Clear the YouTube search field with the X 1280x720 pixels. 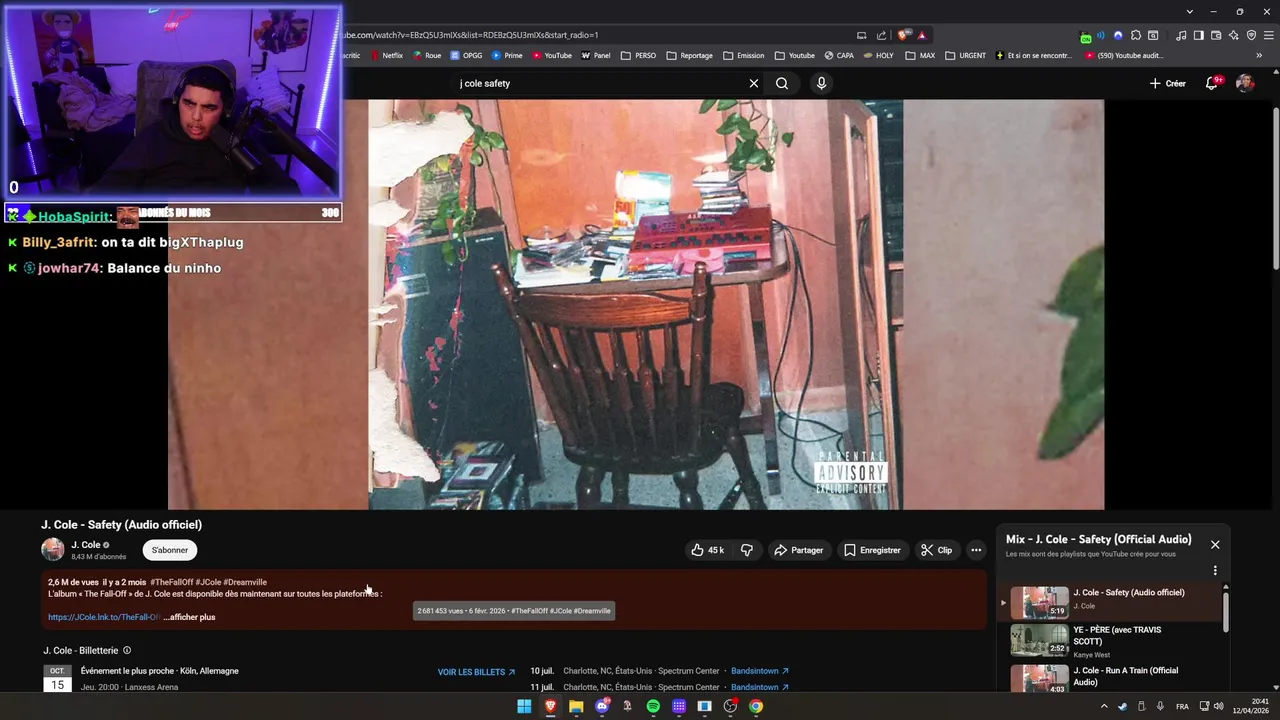click(x=754, y=83)
